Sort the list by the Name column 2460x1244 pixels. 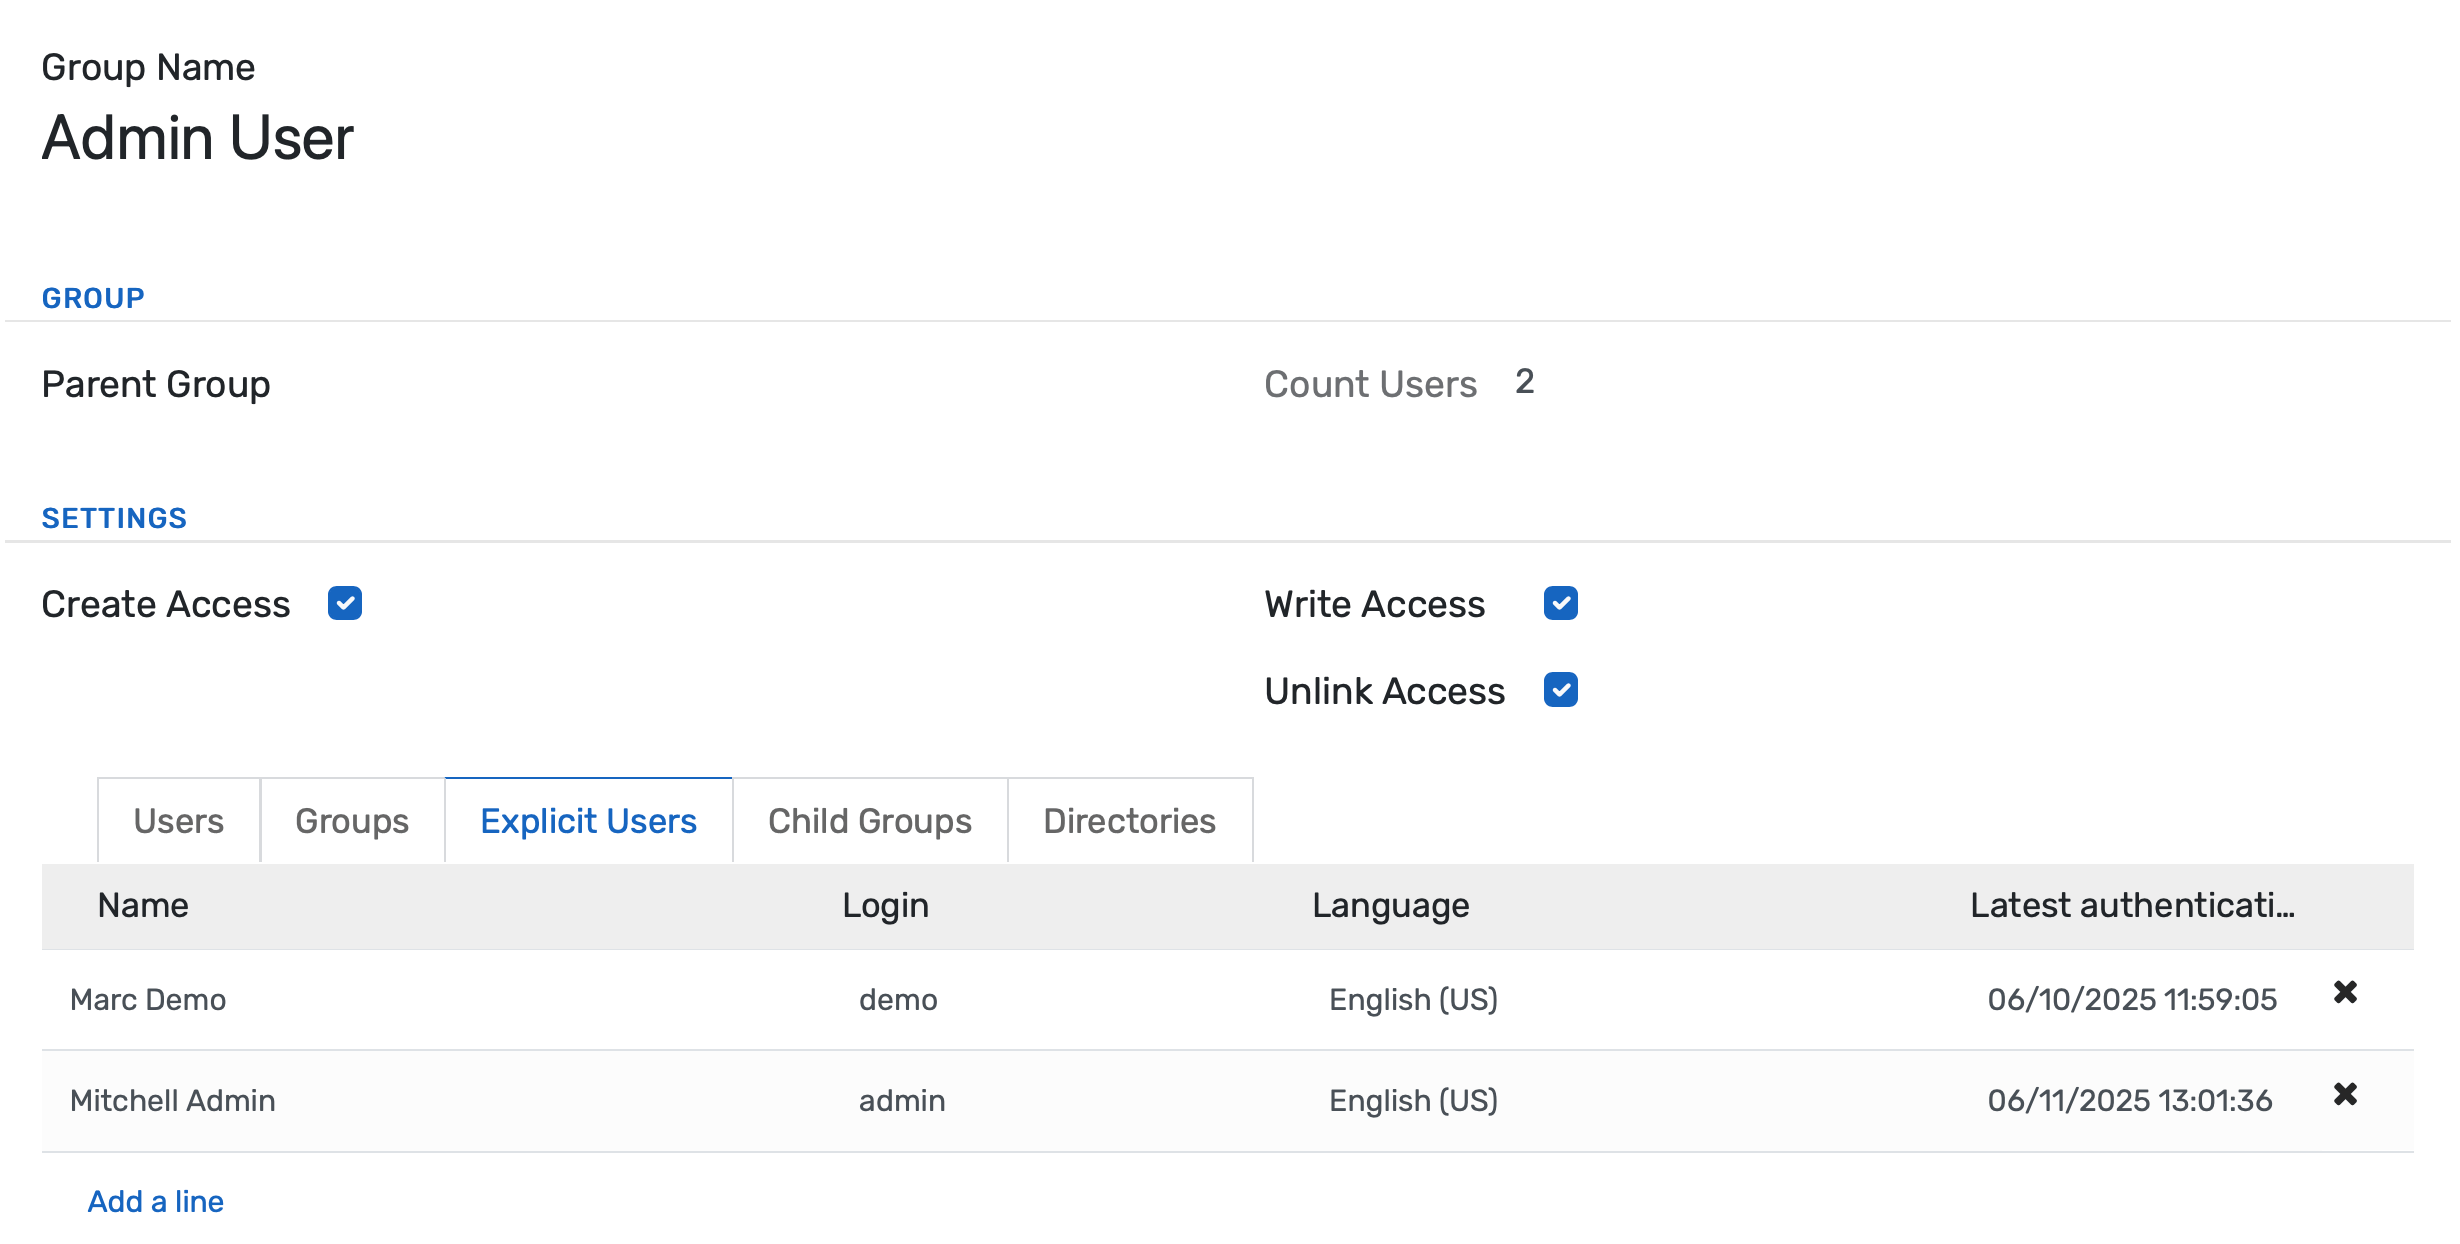click(x=143, y=906)
